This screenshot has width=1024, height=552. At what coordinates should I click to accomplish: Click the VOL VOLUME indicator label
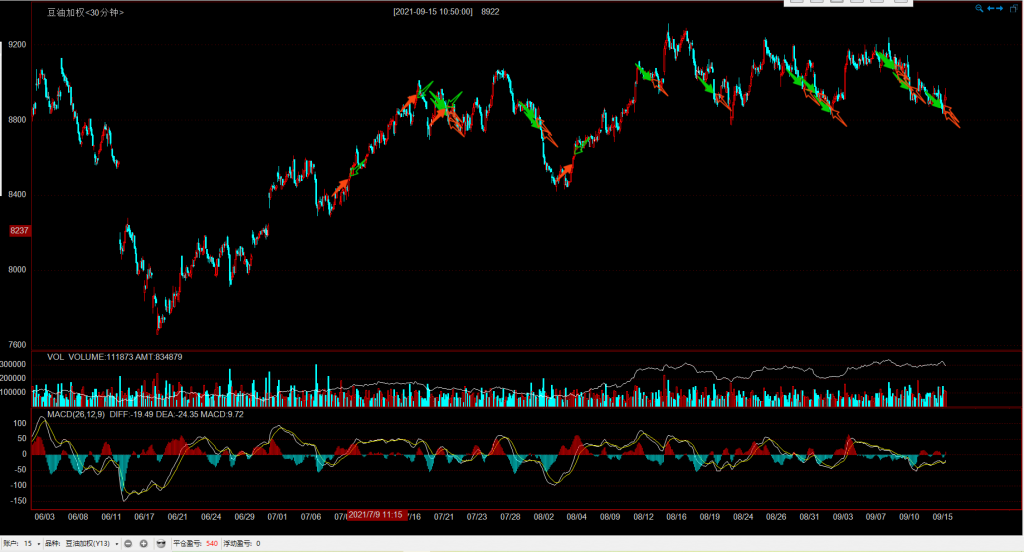[114, 357]
